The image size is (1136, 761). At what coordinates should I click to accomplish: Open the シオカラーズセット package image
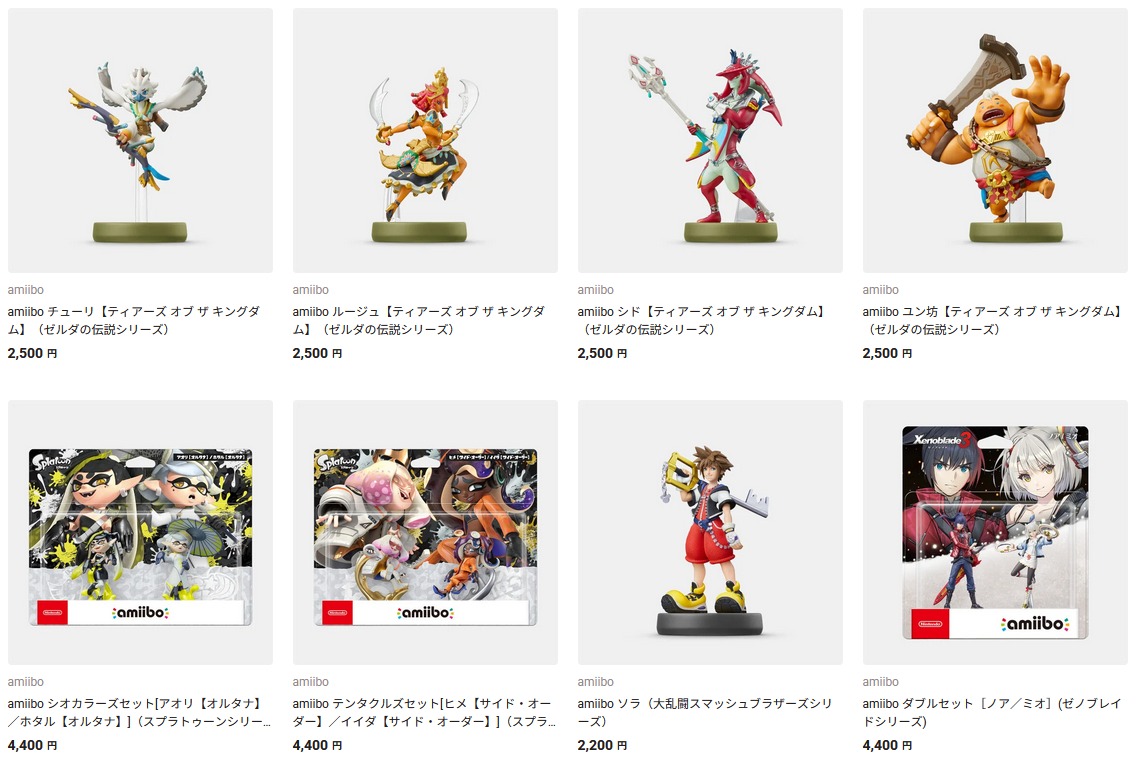tap(140, 533)
